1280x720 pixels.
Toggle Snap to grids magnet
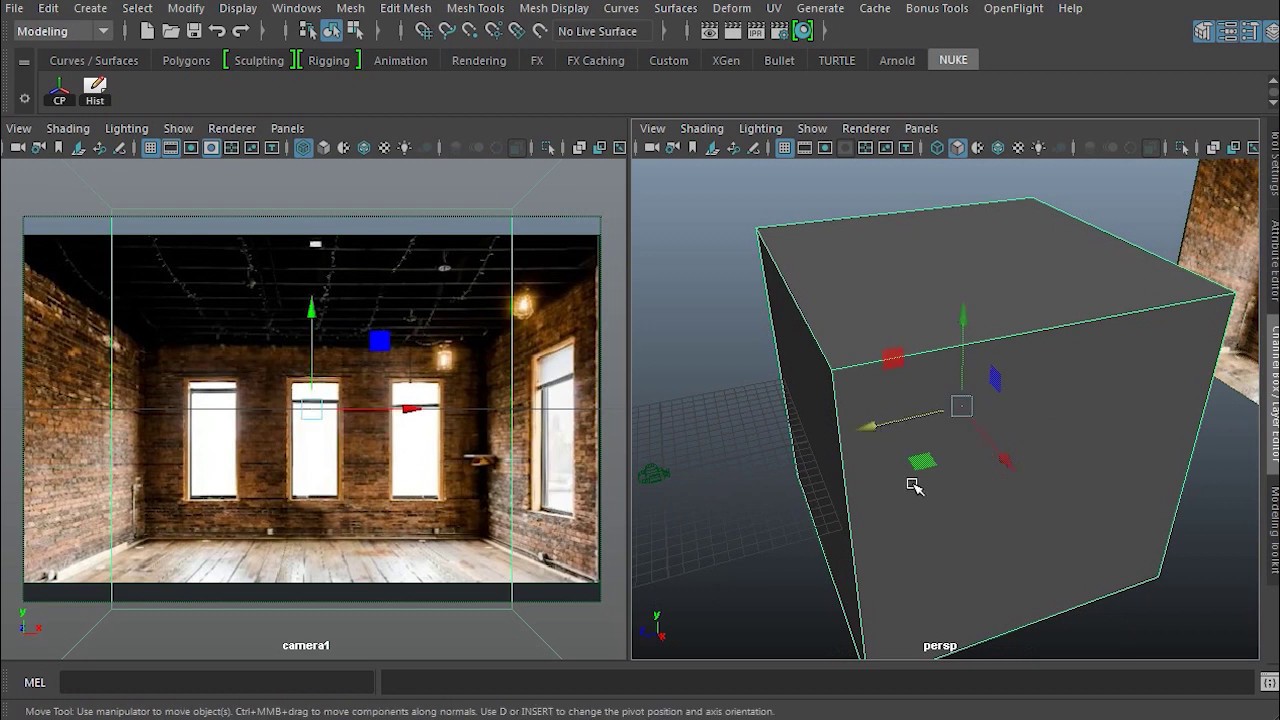coord(423,31)
